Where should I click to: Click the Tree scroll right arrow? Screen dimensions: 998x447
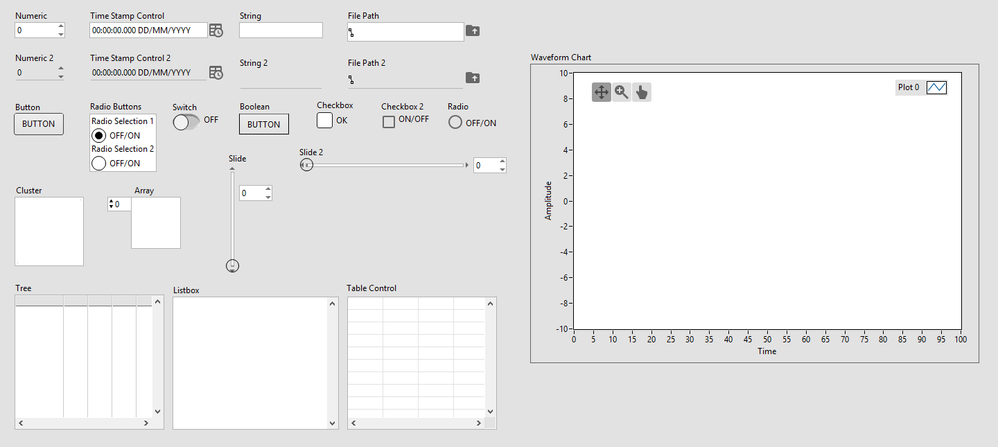click(x=146, y=423)
